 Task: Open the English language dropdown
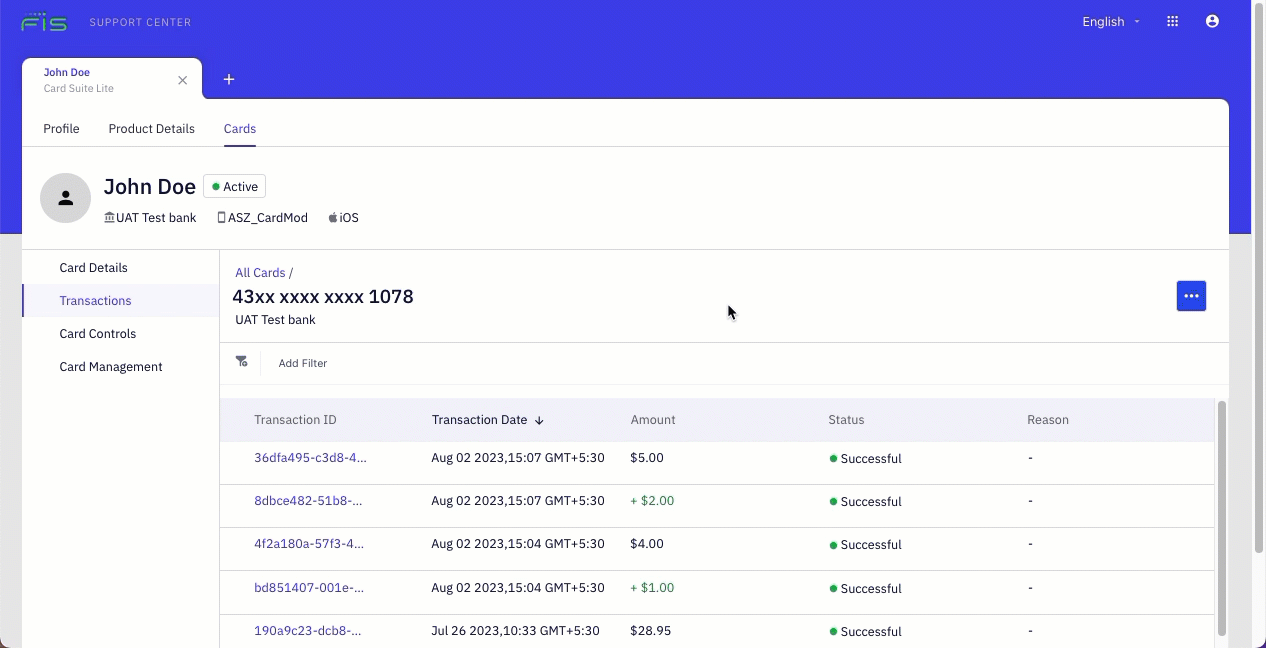1109,21
